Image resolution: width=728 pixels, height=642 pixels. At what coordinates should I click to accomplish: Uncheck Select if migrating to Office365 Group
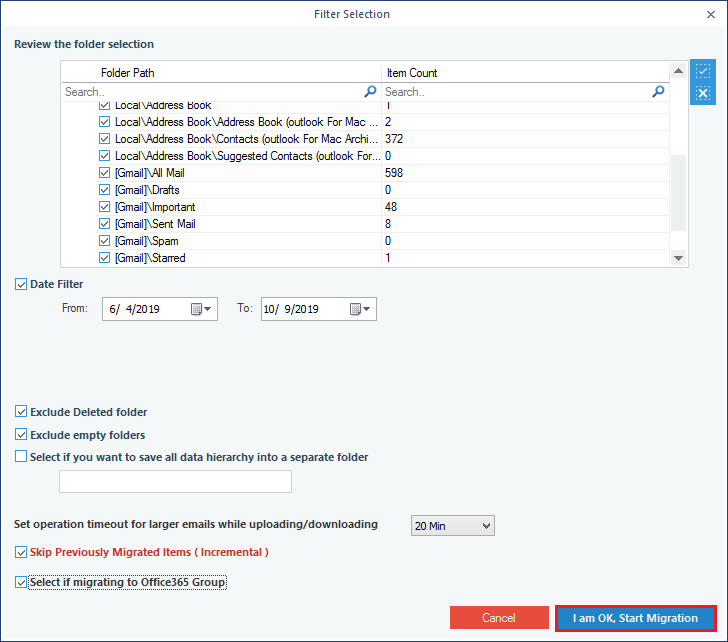point(22,582)
